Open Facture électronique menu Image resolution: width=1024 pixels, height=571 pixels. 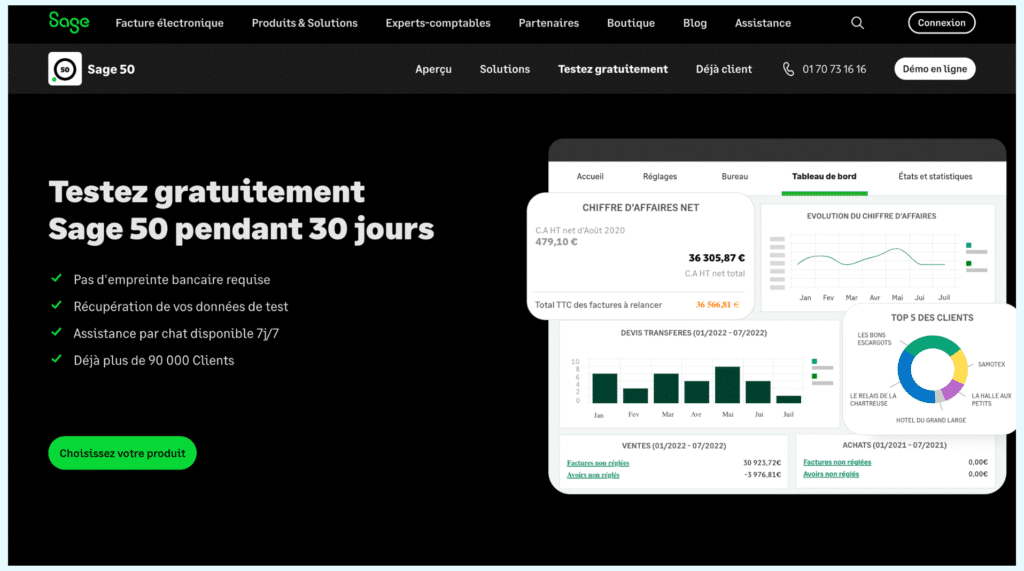point(169,23)
